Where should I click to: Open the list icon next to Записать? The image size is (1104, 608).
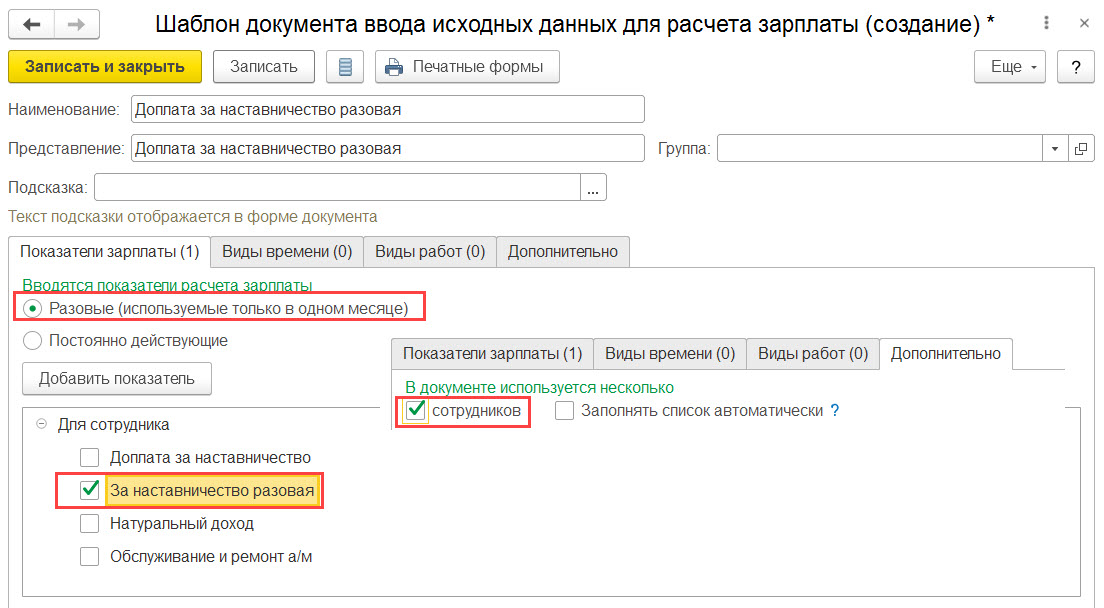pyautogui.click(x=345, y=67)
